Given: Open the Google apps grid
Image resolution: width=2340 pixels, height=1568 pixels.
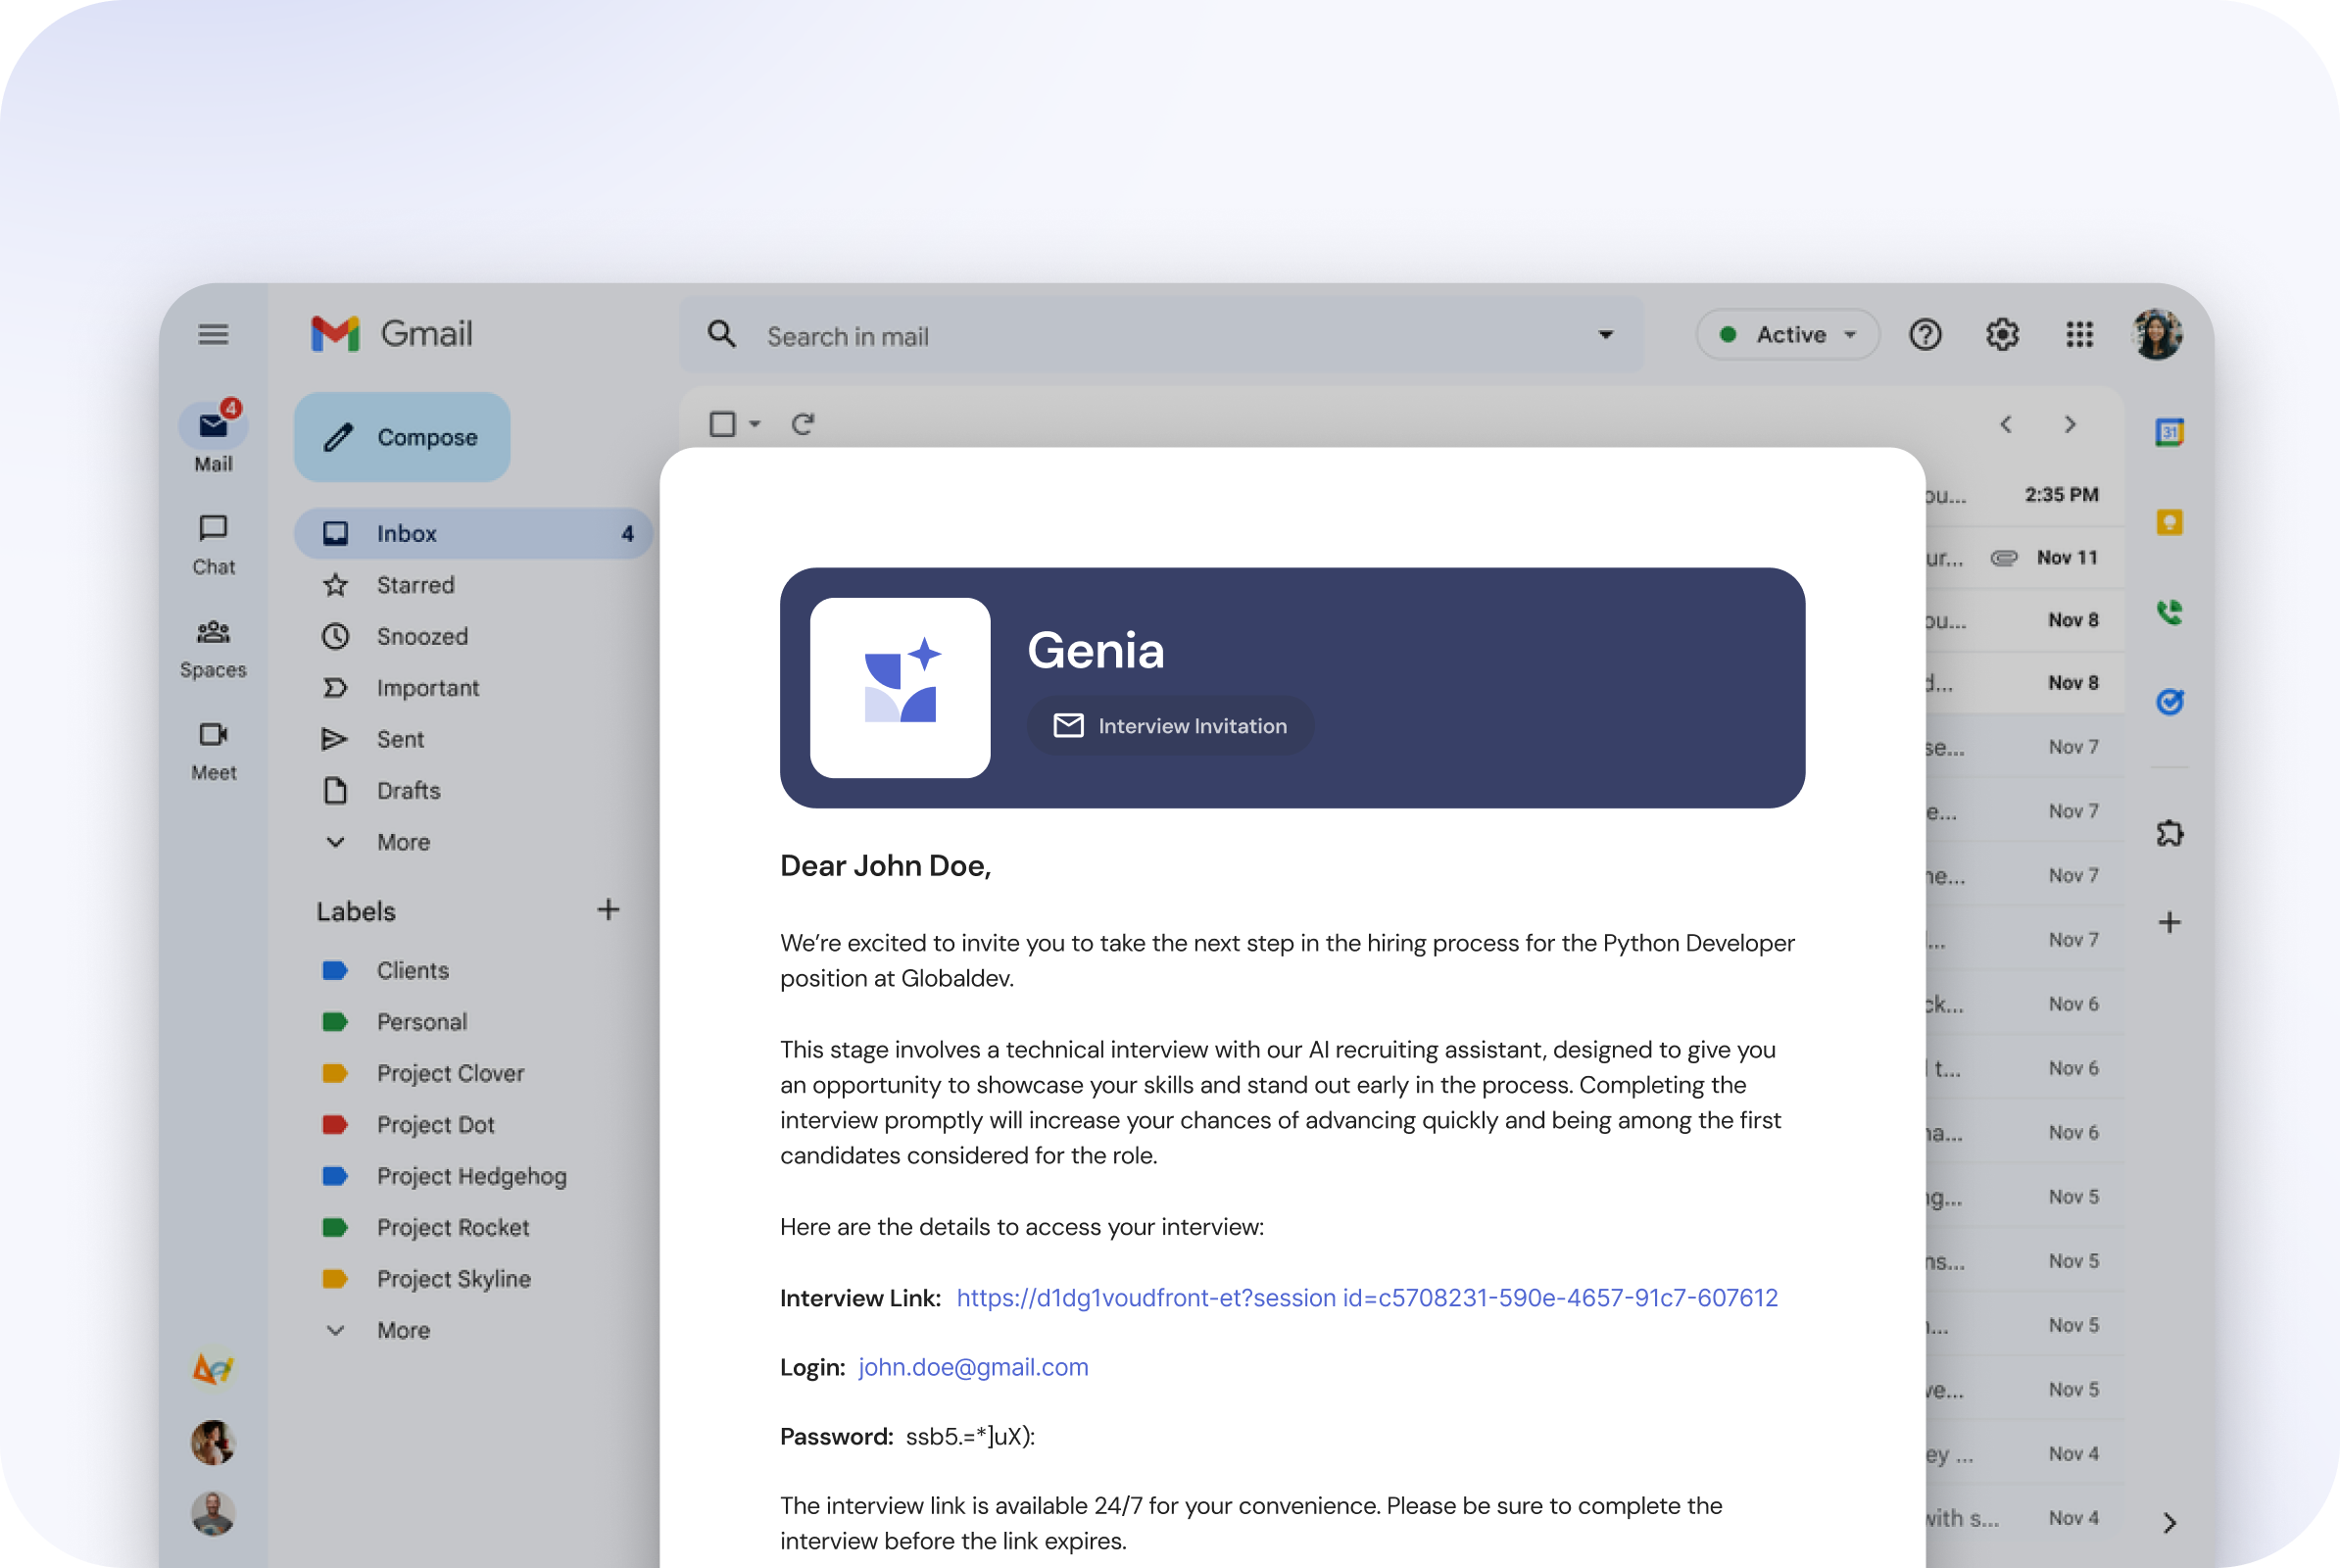Looking at the screenshot, I should point(2079,334).
